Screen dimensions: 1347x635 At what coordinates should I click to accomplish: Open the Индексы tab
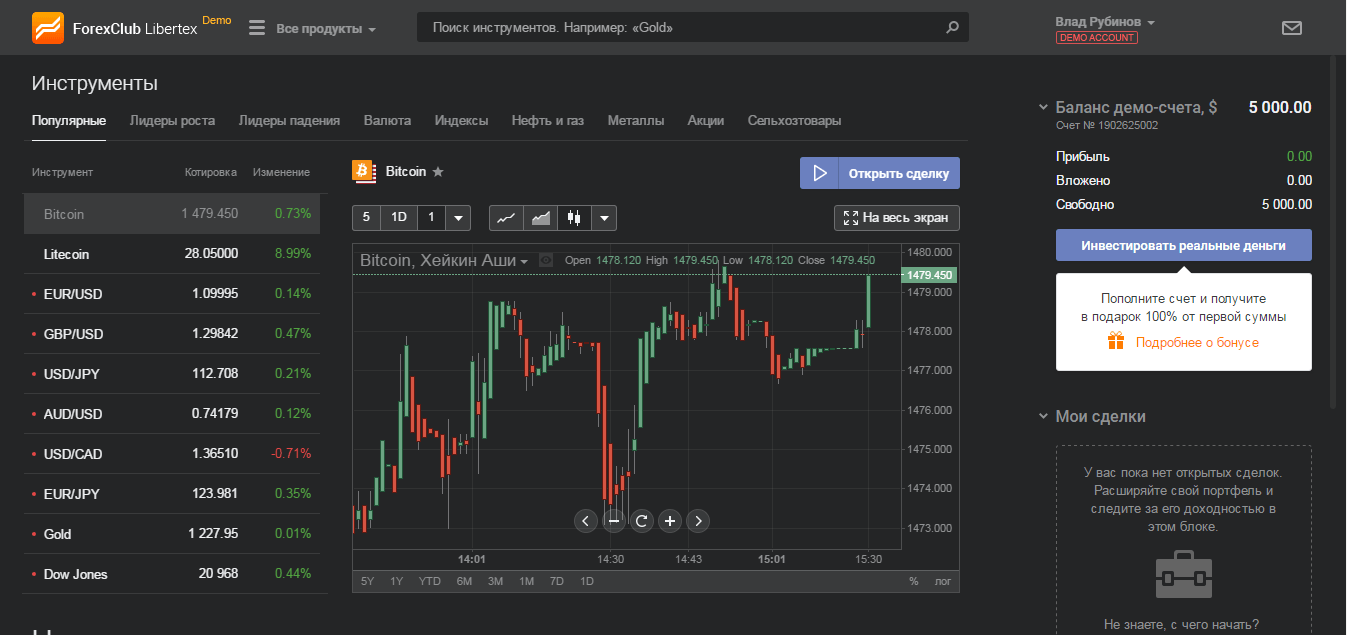point(461,120)
